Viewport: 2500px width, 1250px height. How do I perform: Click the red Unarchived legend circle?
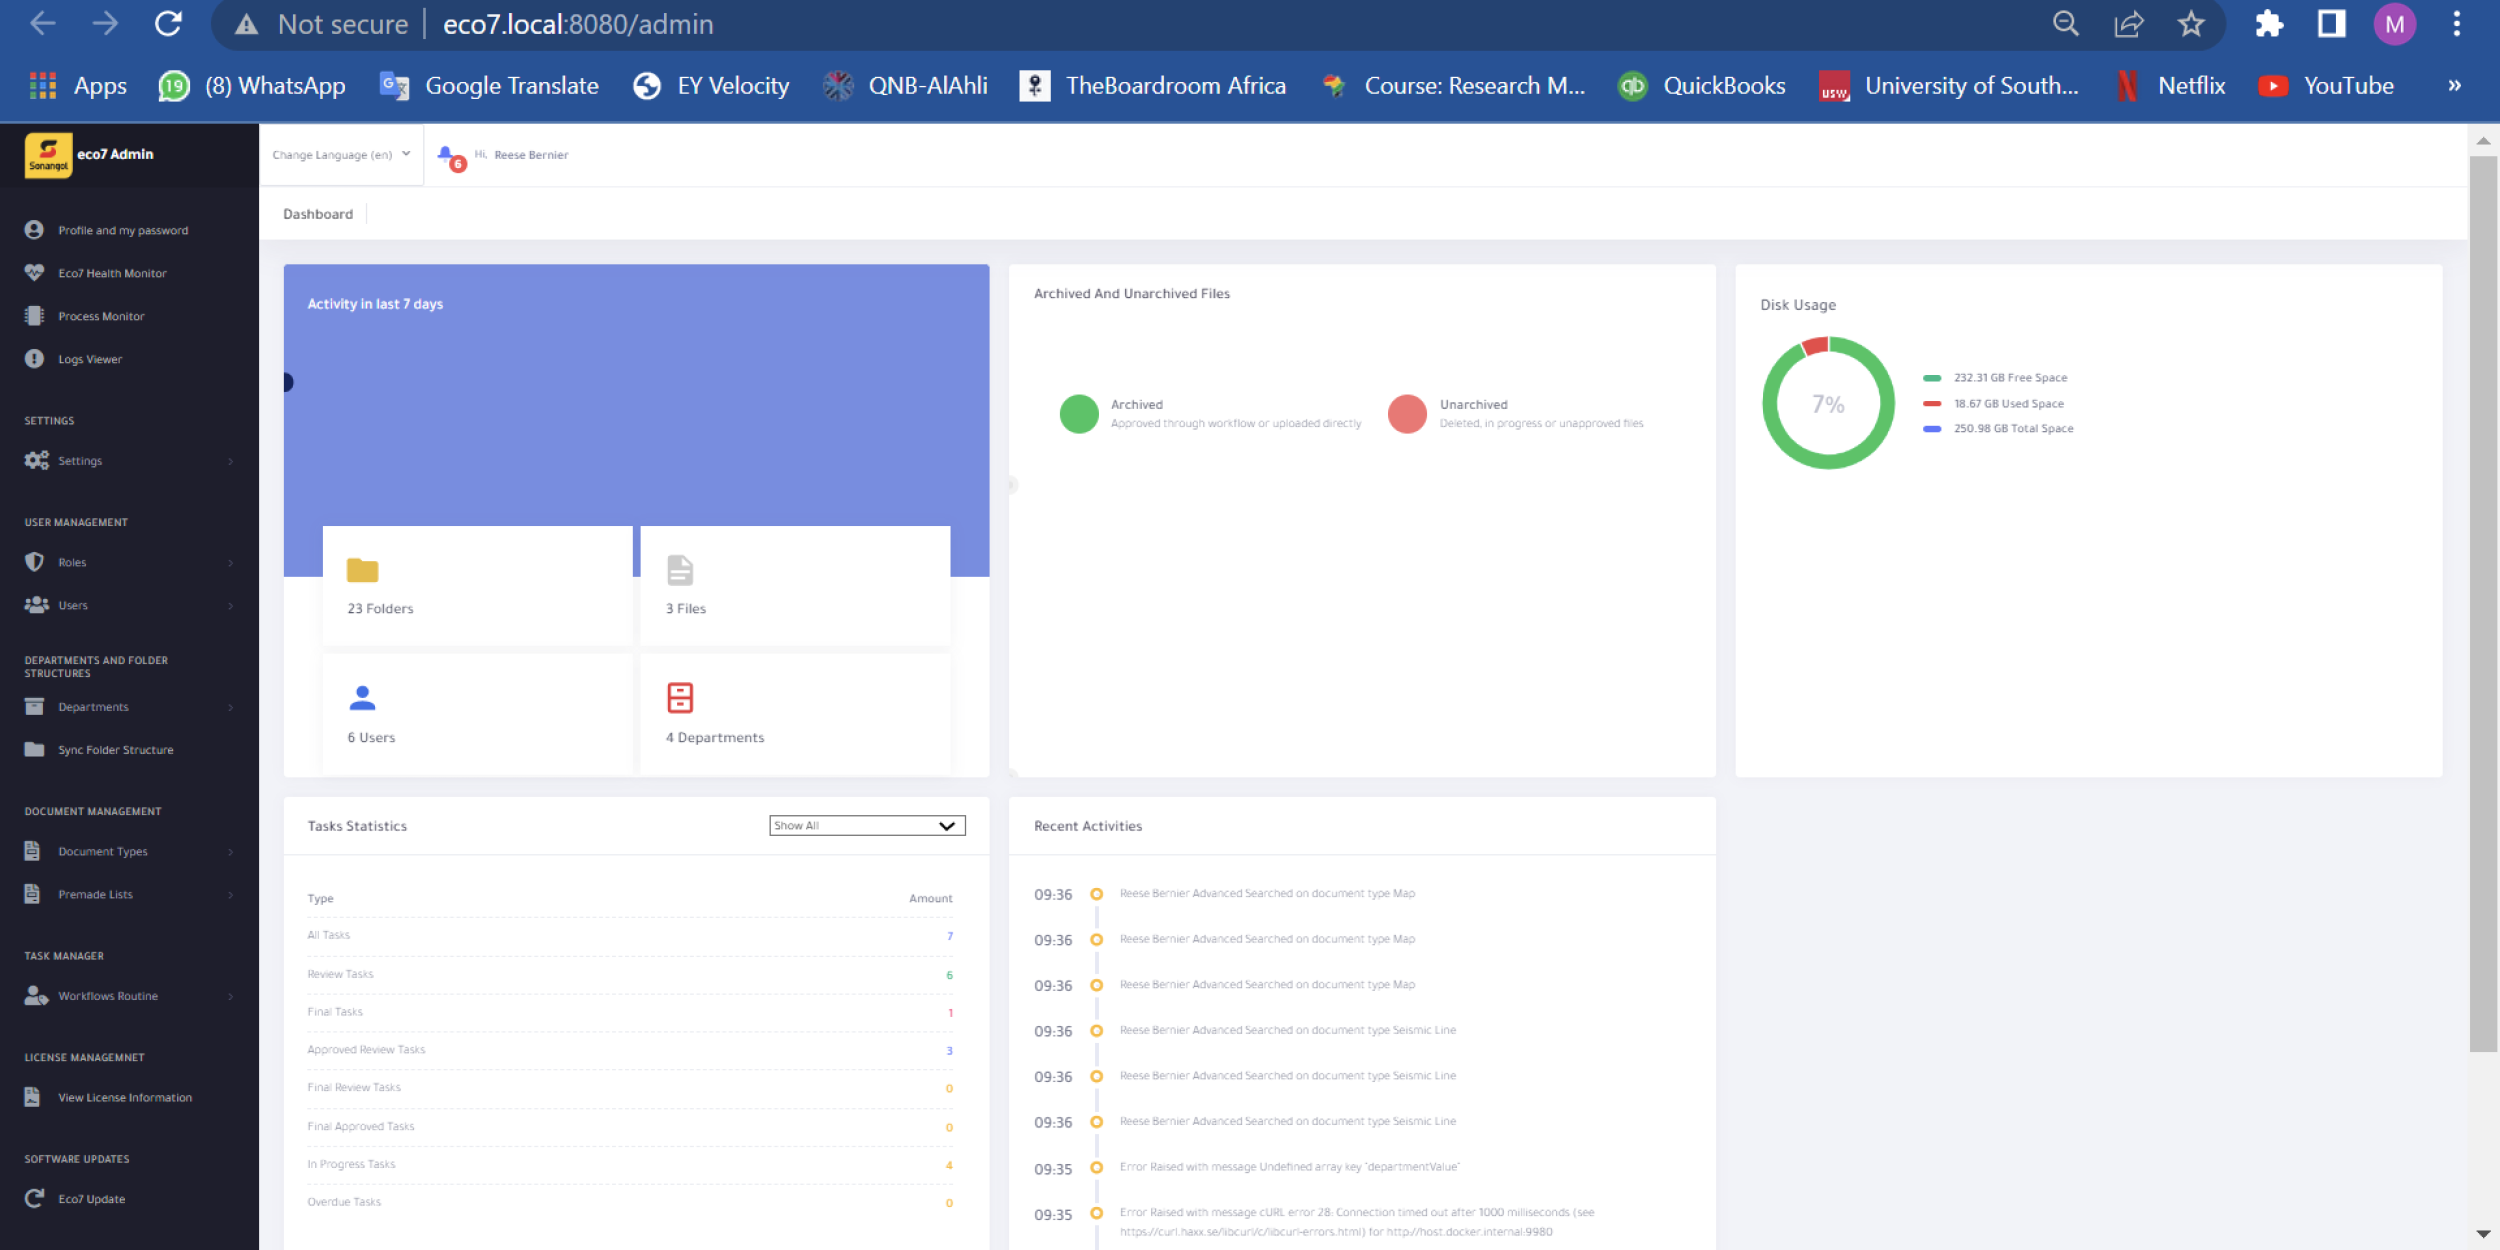[x=1407, y=413]
